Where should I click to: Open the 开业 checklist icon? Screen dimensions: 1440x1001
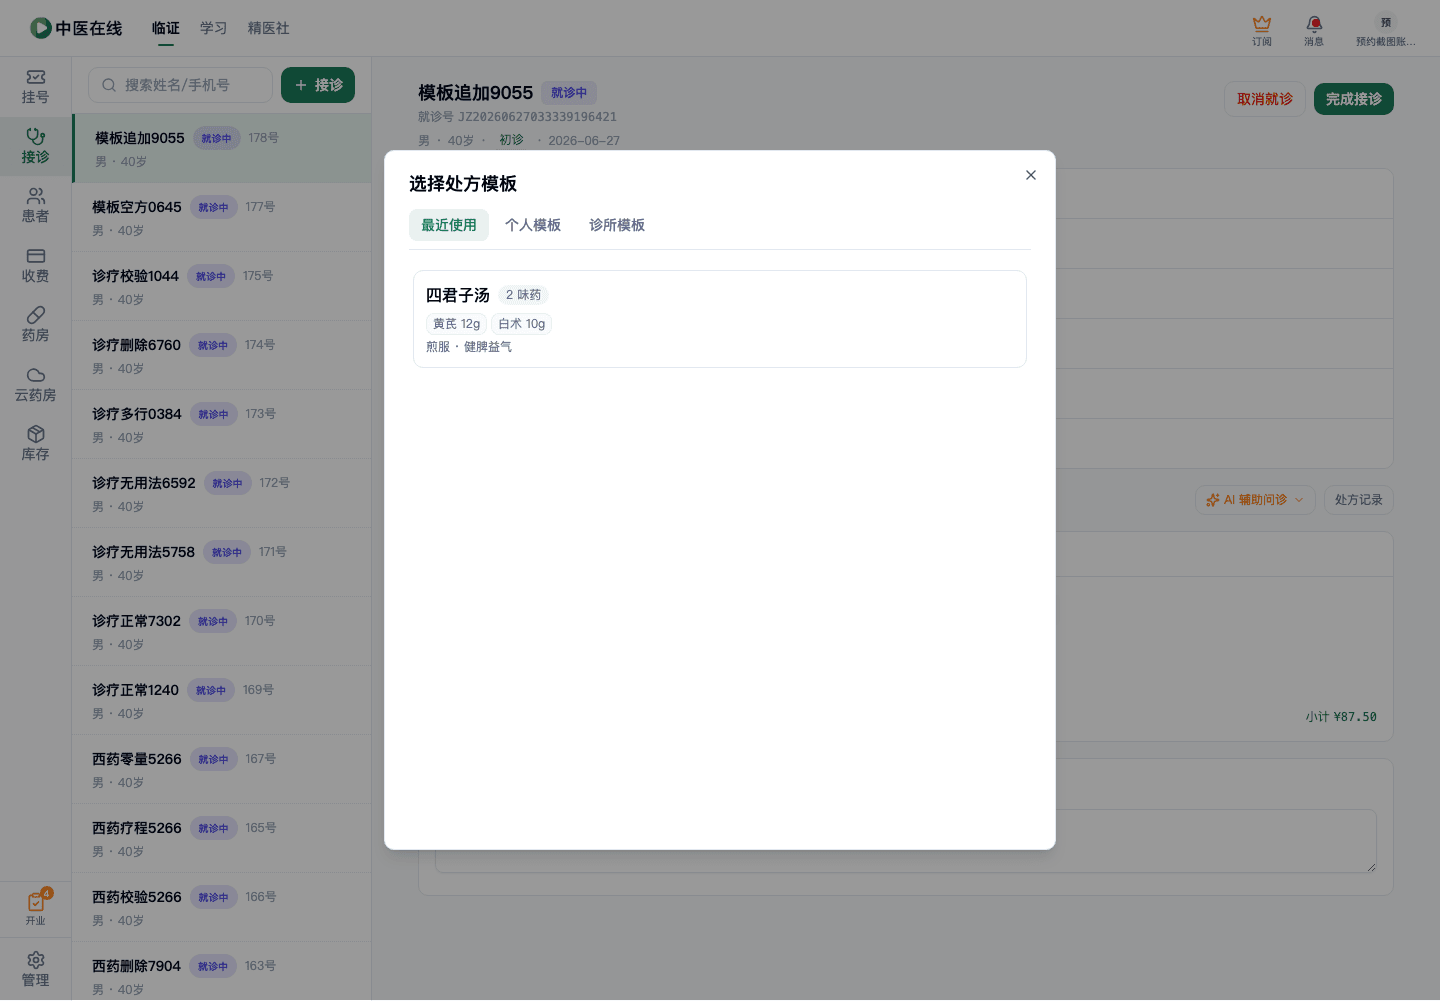(35, 908)
